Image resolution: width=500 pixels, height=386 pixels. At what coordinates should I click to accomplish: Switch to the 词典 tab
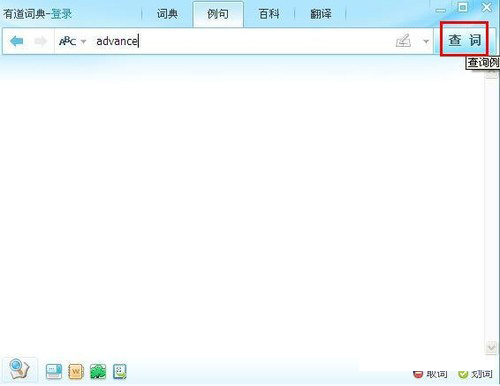(167, 14)
